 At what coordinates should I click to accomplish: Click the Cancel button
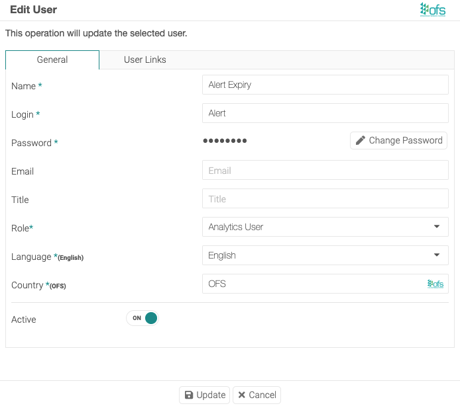tap(257, 395)
